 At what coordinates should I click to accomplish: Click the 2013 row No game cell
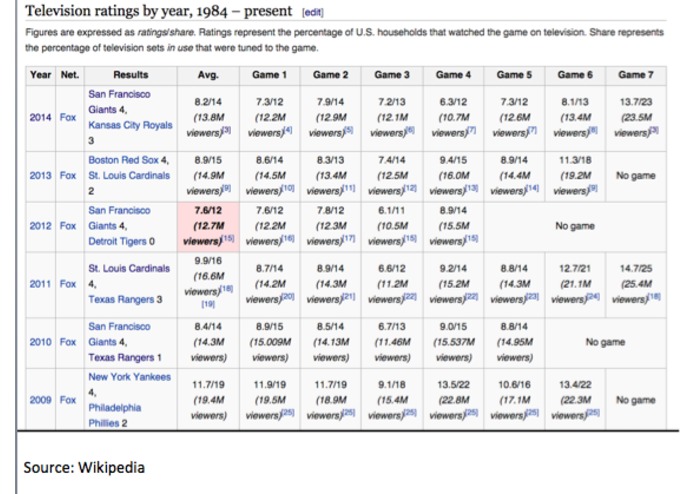[x=636, y=175]
